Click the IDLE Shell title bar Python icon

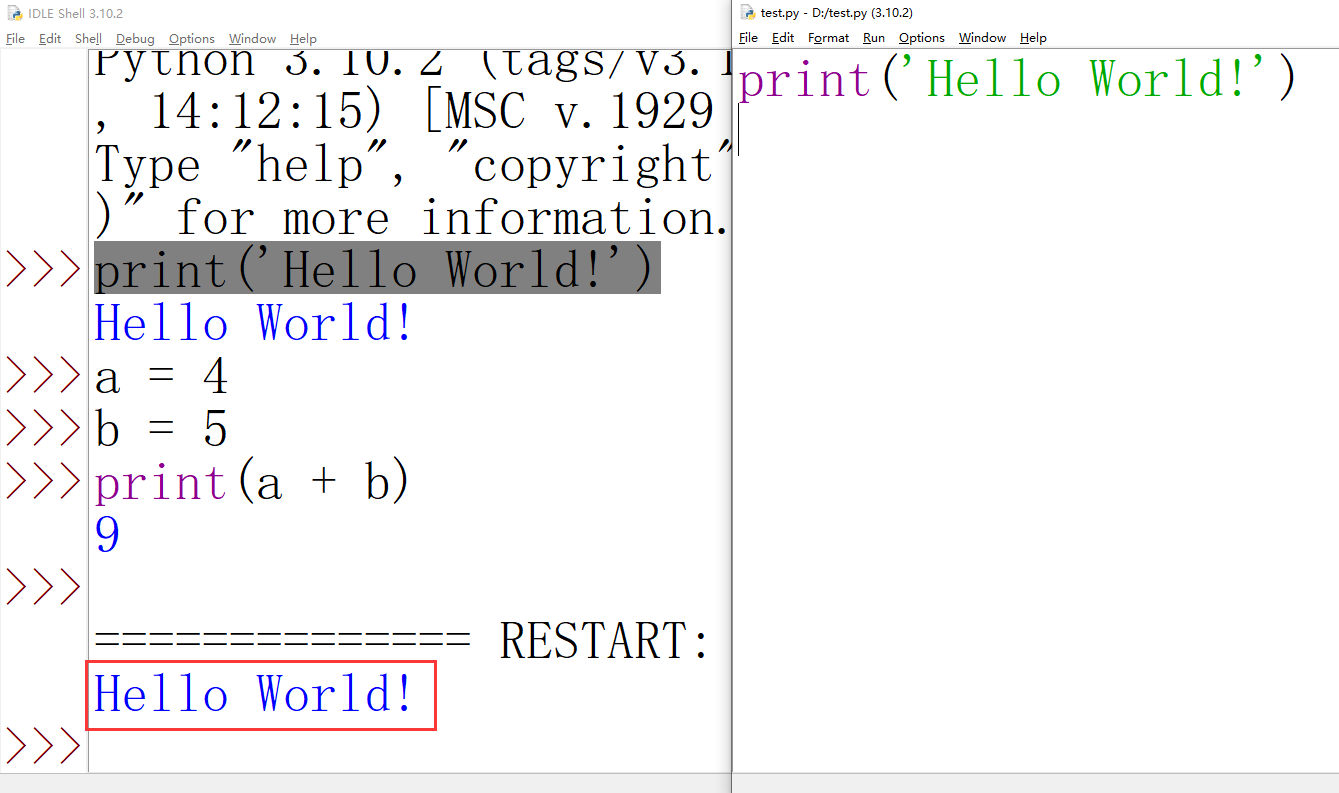coord(14,13)
